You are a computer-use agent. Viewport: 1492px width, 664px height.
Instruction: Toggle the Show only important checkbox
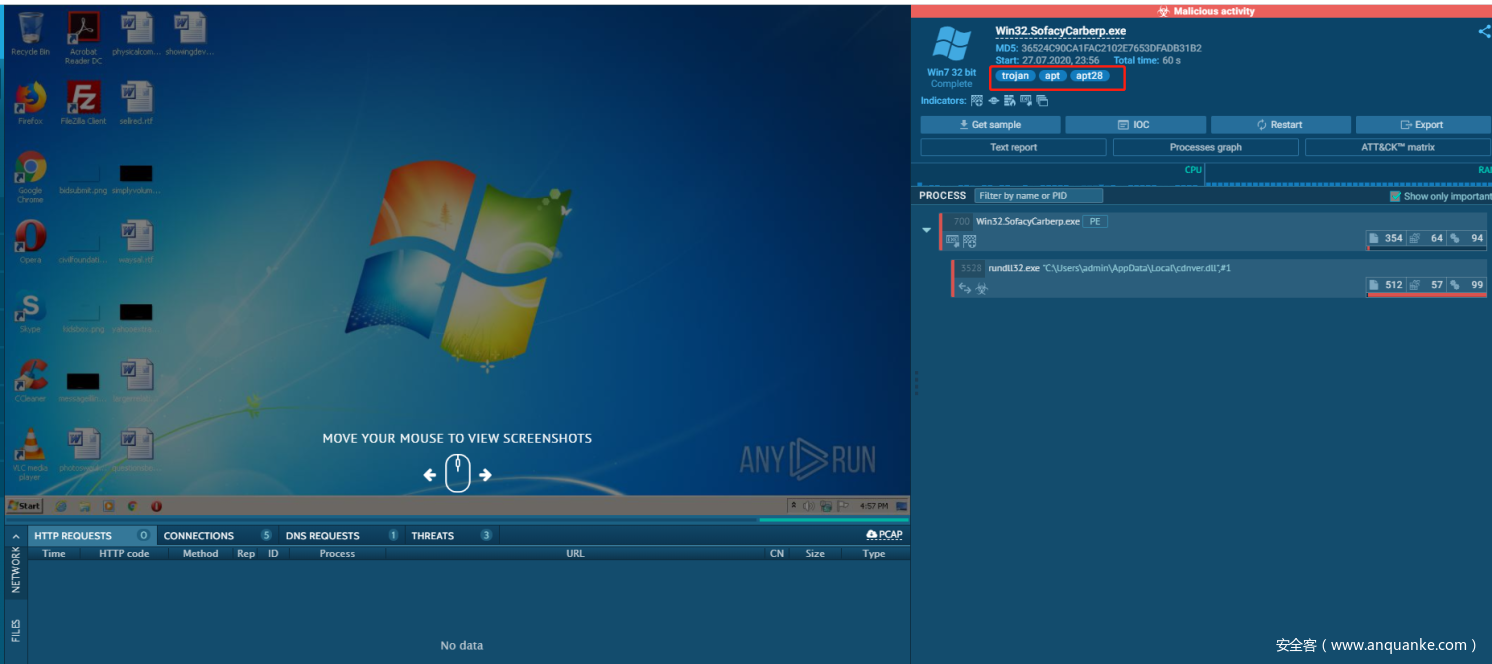[x=1395, y=196]
